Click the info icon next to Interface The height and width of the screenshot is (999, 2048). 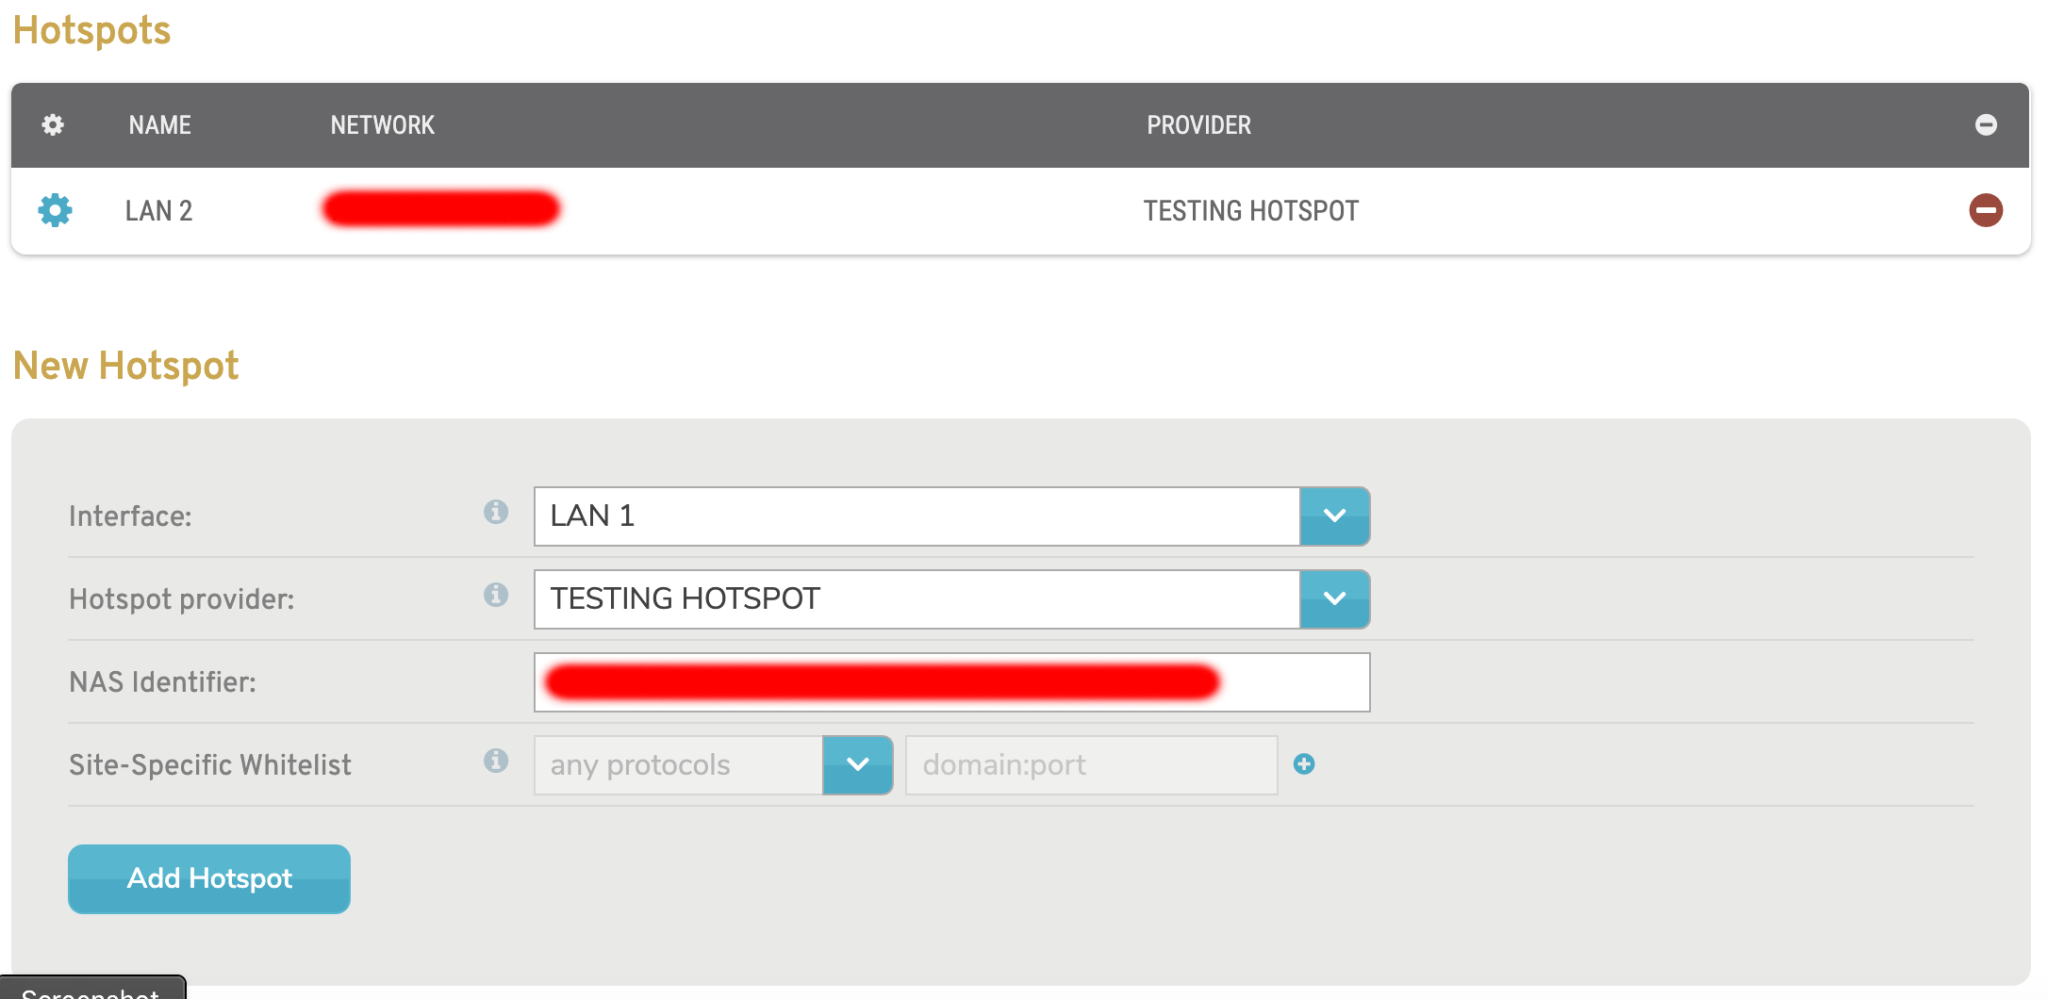click(496, 513)
